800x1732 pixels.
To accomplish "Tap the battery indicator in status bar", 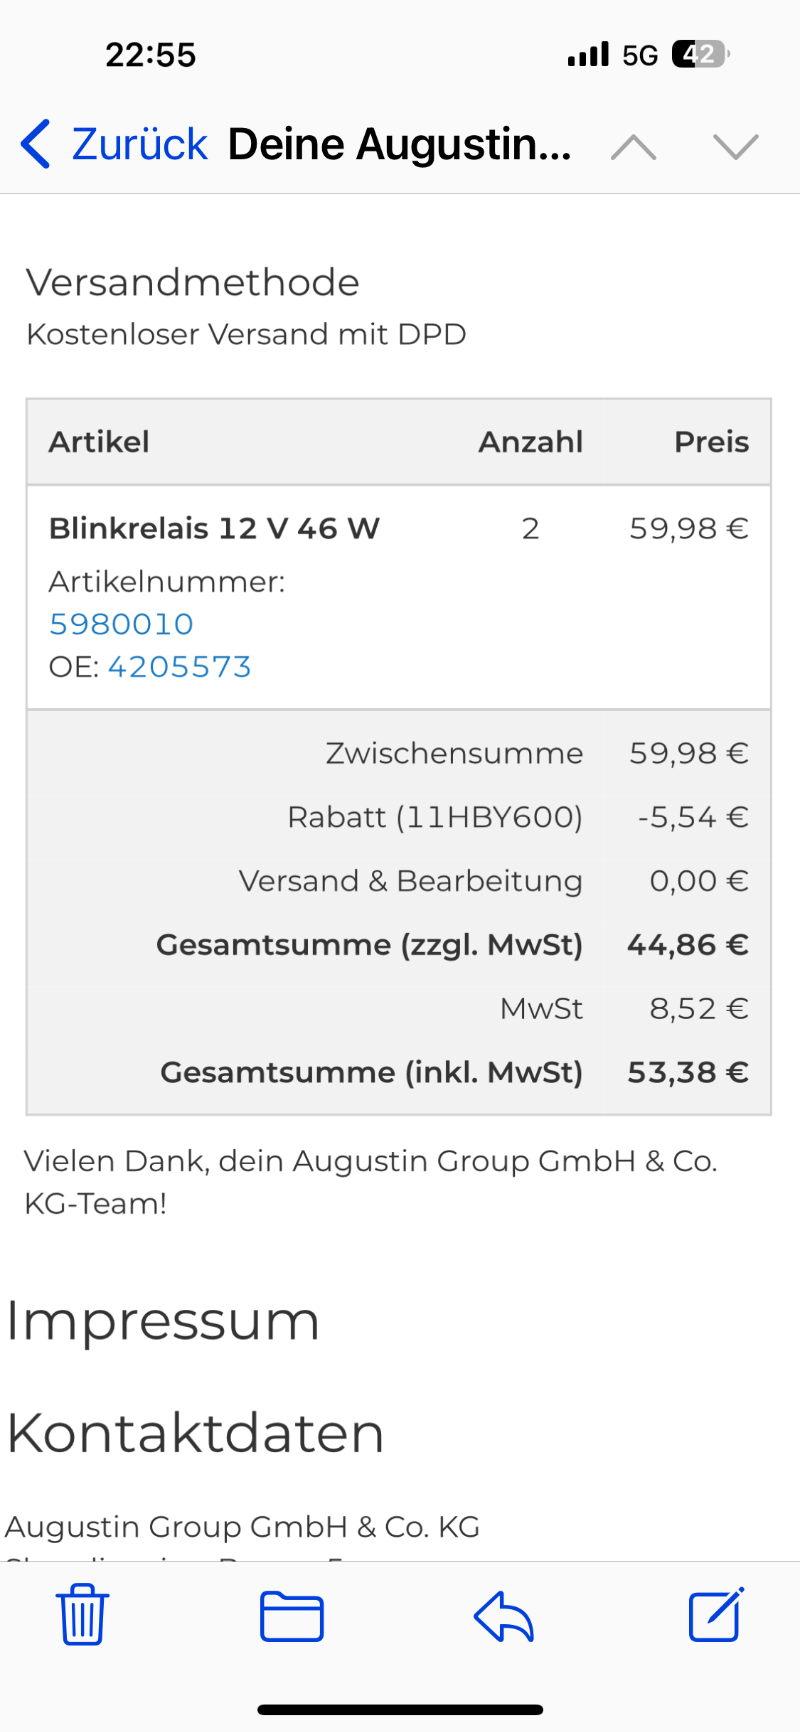I will pyautogui.click(x=700, y=54).
